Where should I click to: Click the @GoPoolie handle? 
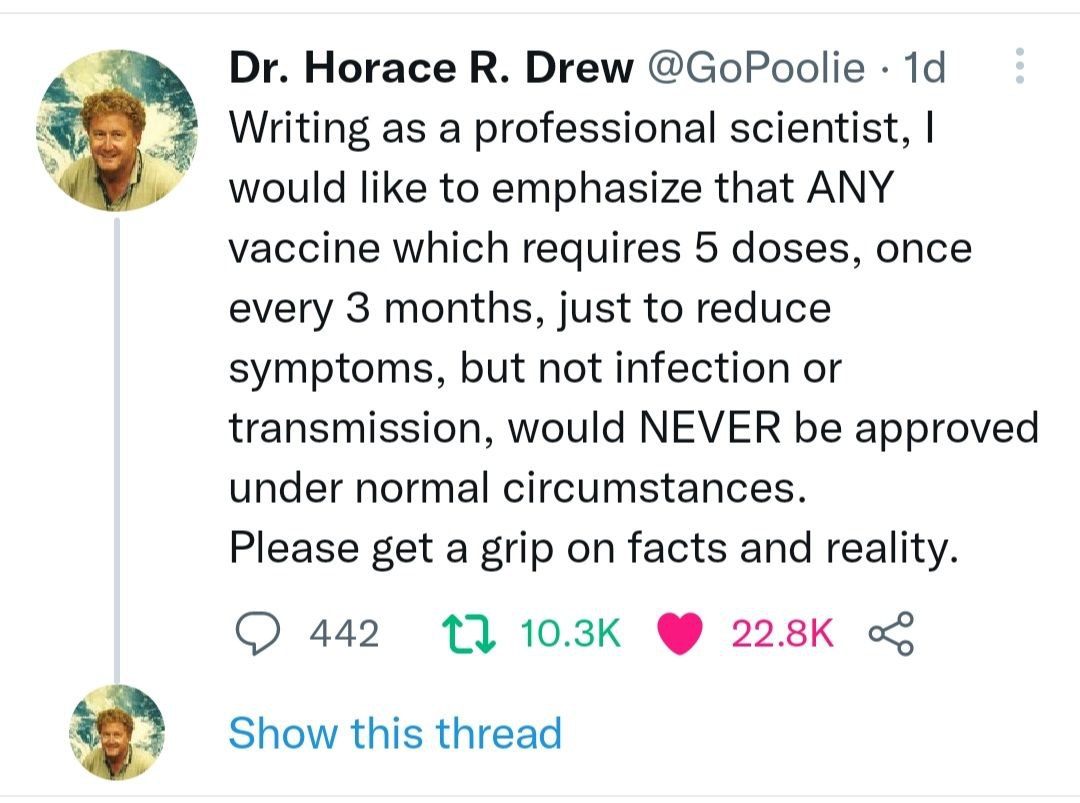(757, 68)
